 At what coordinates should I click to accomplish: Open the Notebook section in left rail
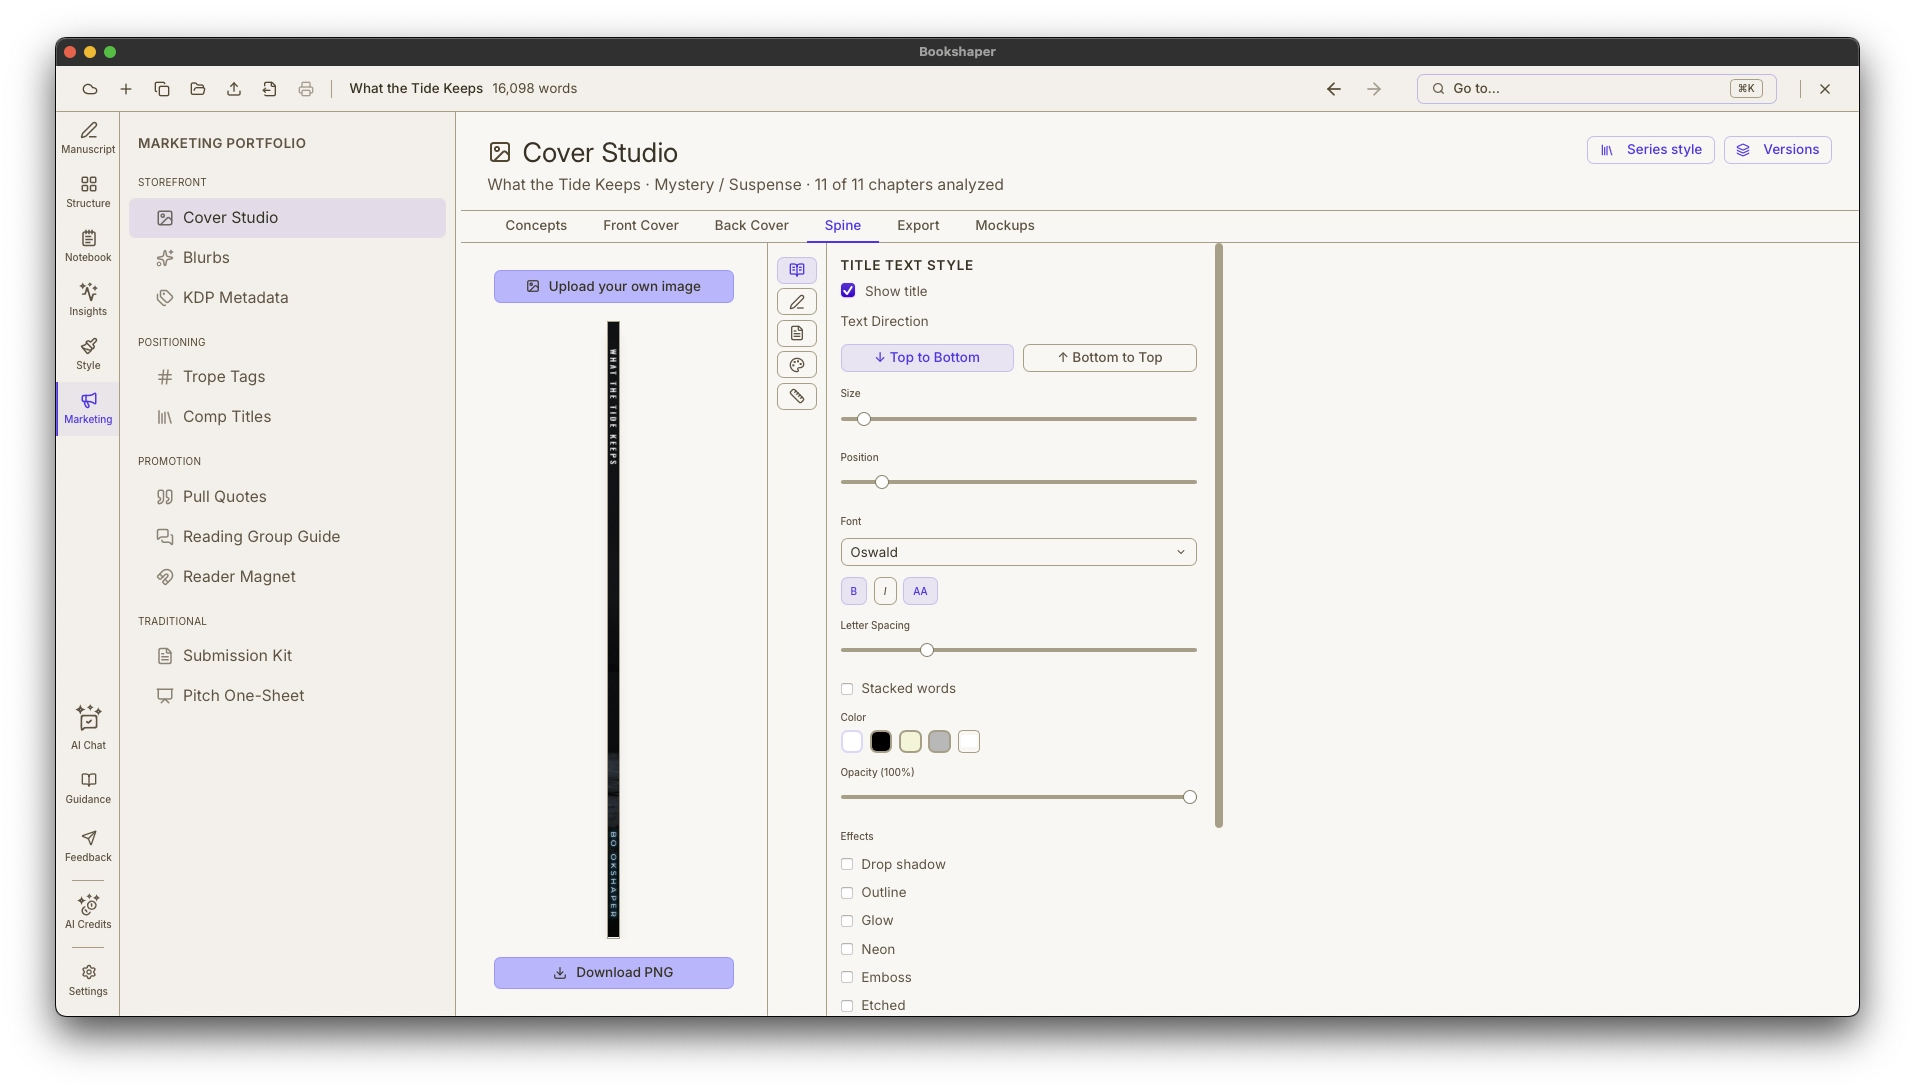tap(88, 246)
